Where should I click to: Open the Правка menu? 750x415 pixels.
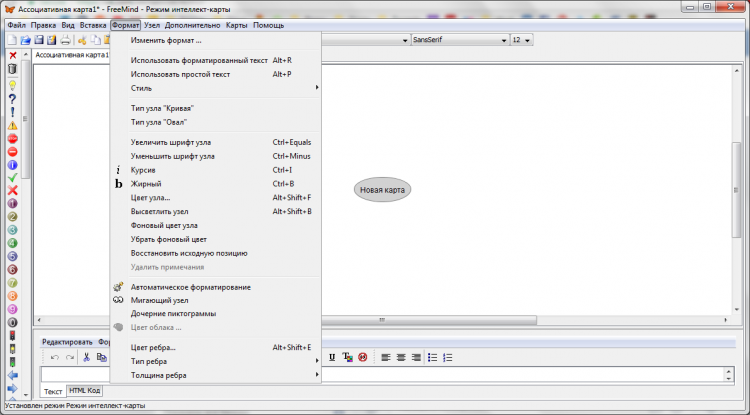pyautogui.click(x=44, y=25)
